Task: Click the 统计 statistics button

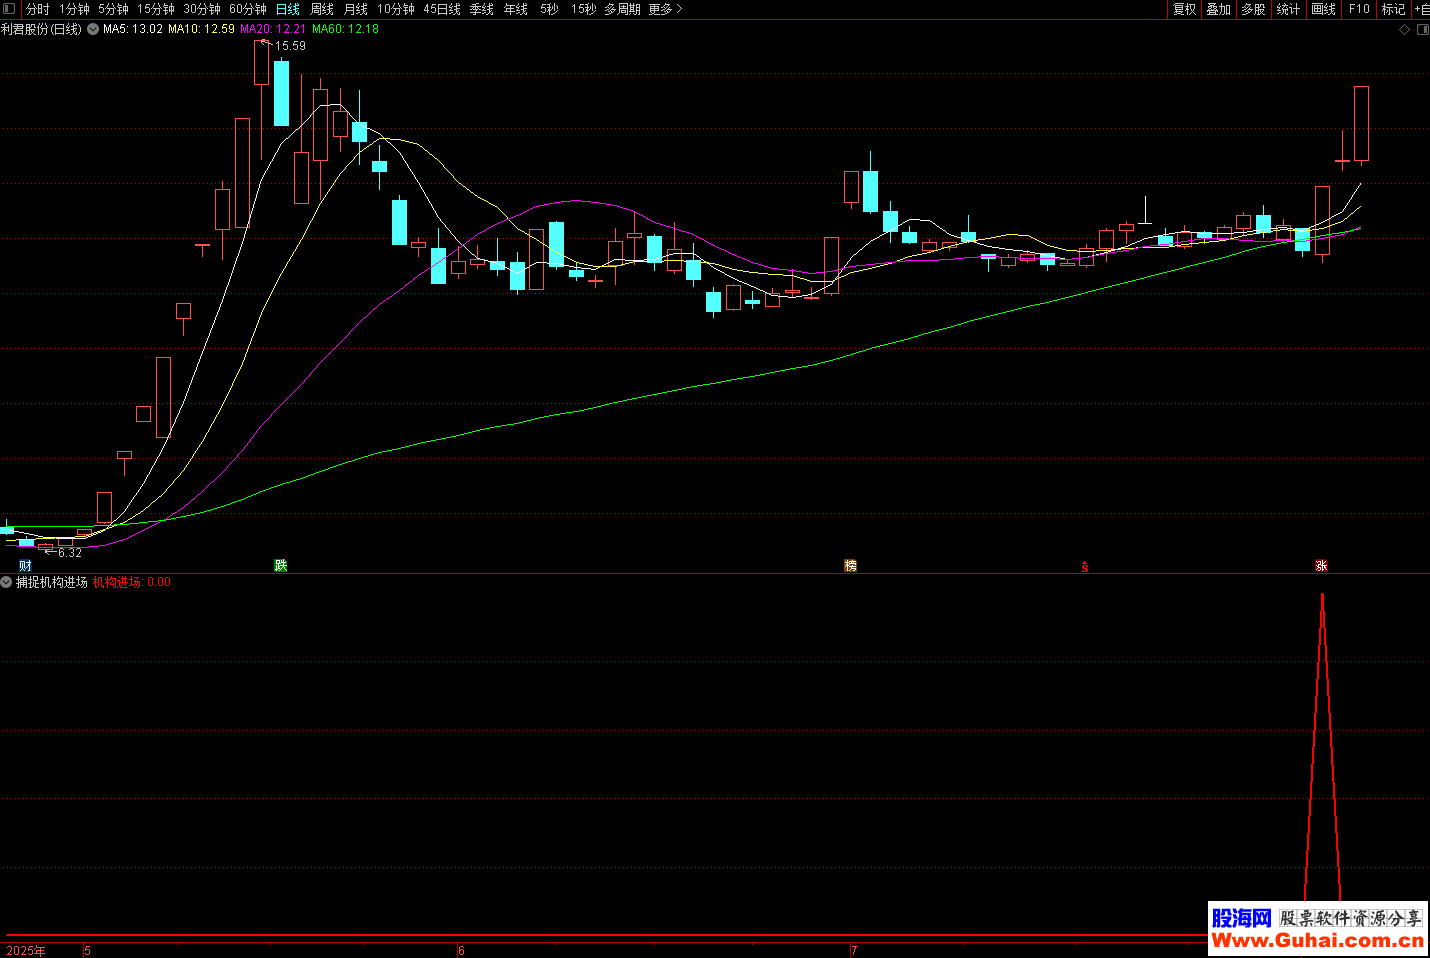Action: tap(1289, 9)
